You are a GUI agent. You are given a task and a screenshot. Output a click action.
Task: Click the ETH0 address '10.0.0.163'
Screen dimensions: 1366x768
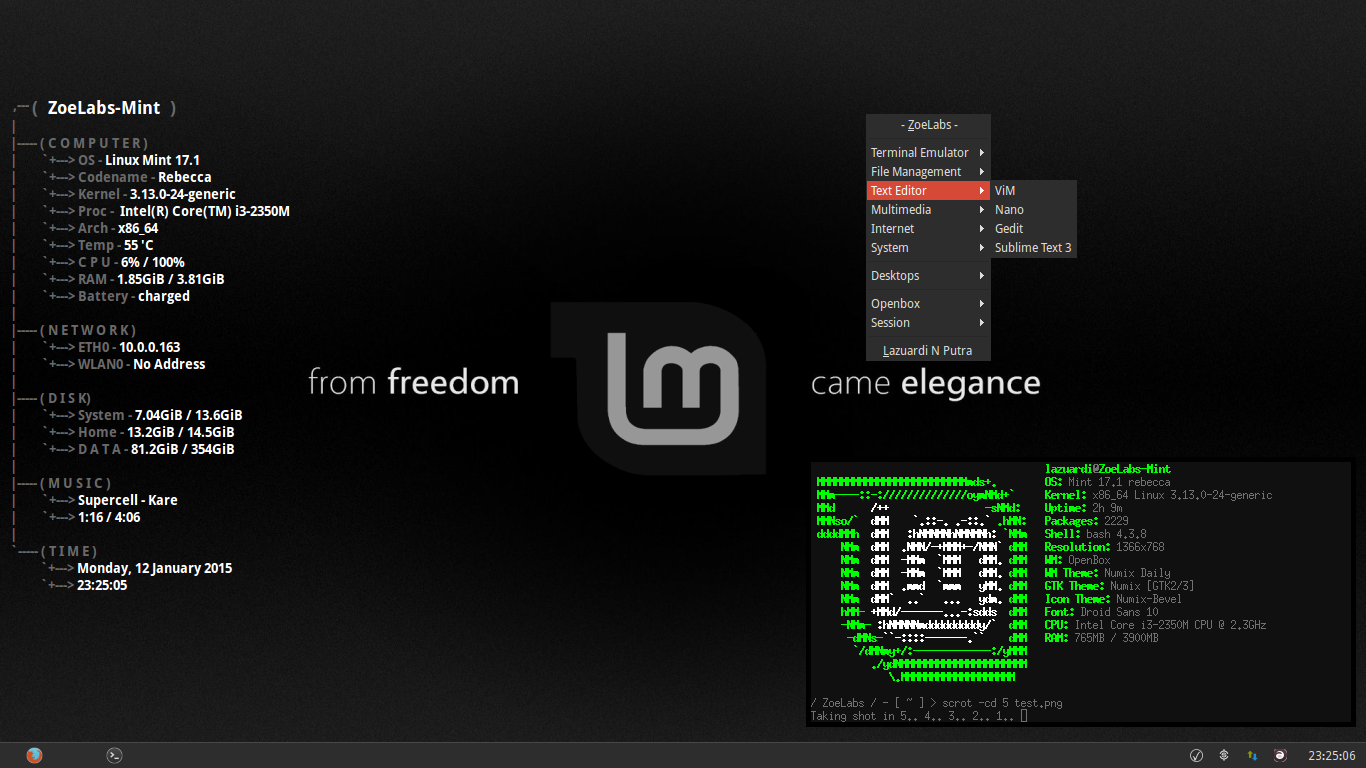point(149,347)
